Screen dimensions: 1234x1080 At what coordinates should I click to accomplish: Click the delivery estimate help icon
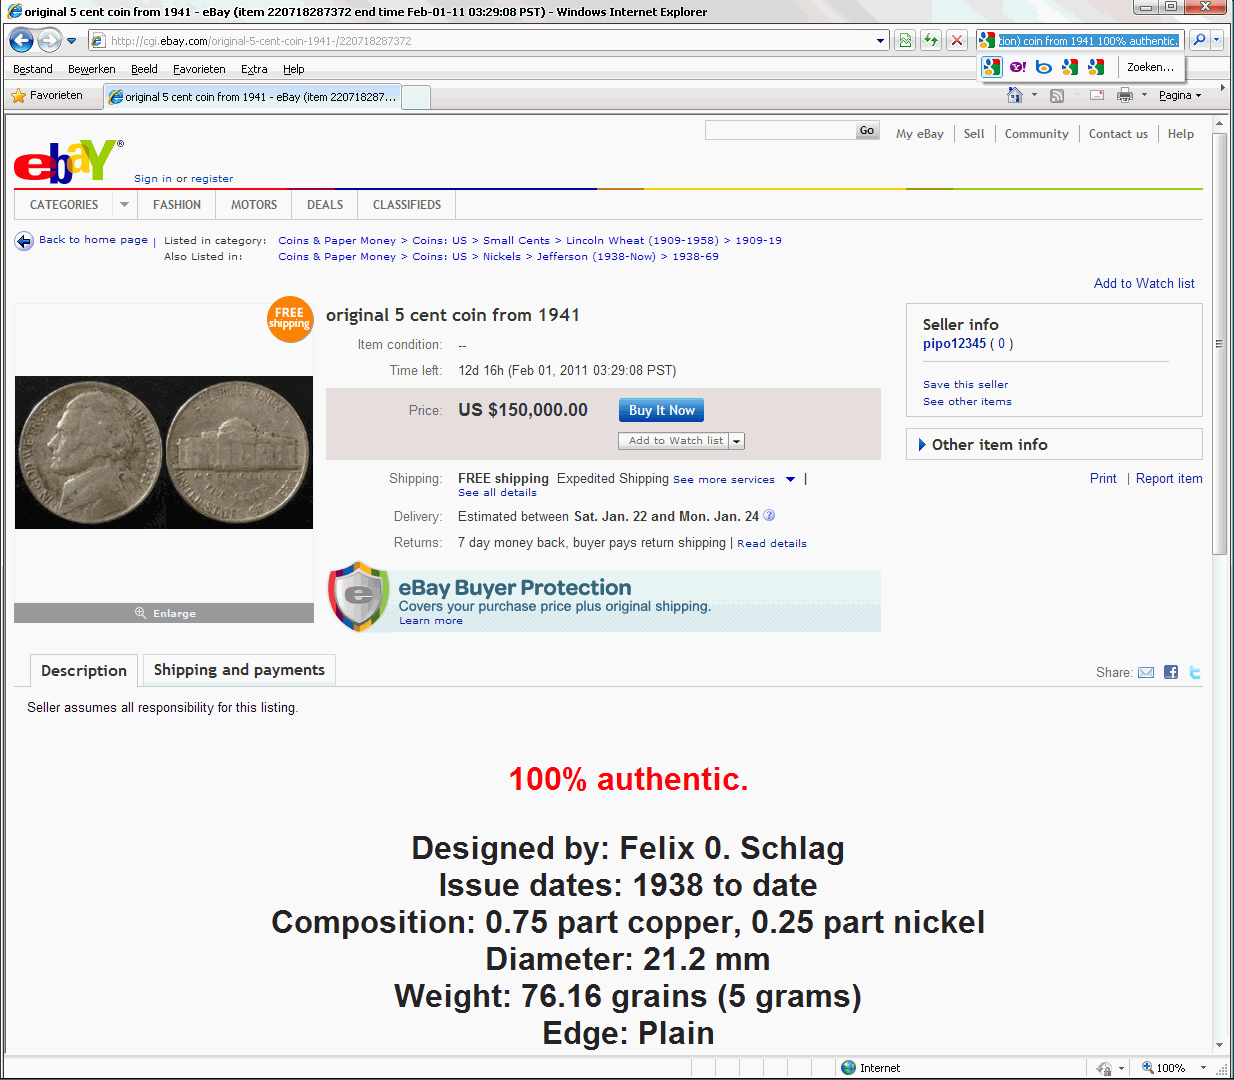pyautogui.click(x=769, y=516)
